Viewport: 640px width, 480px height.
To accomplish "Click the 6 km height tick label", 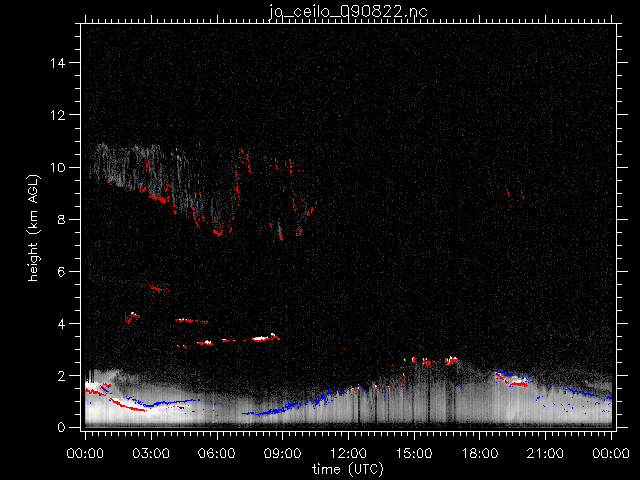I will click(67, 271).
